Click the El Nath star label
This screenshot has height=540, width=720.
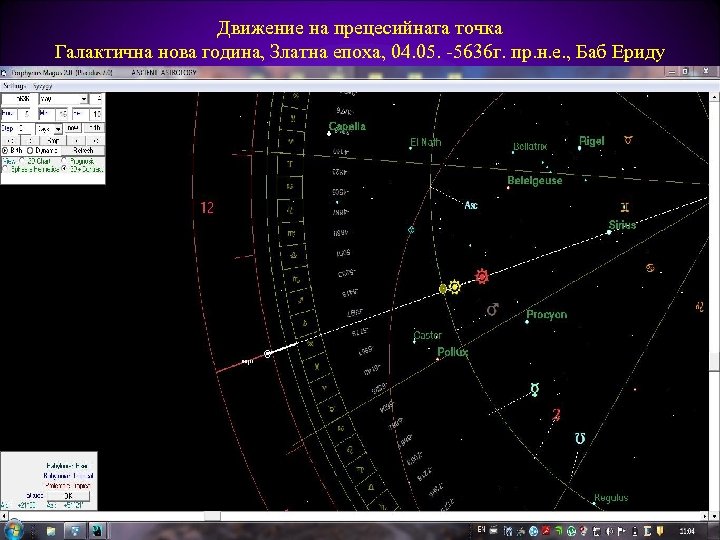pos(426,142)
